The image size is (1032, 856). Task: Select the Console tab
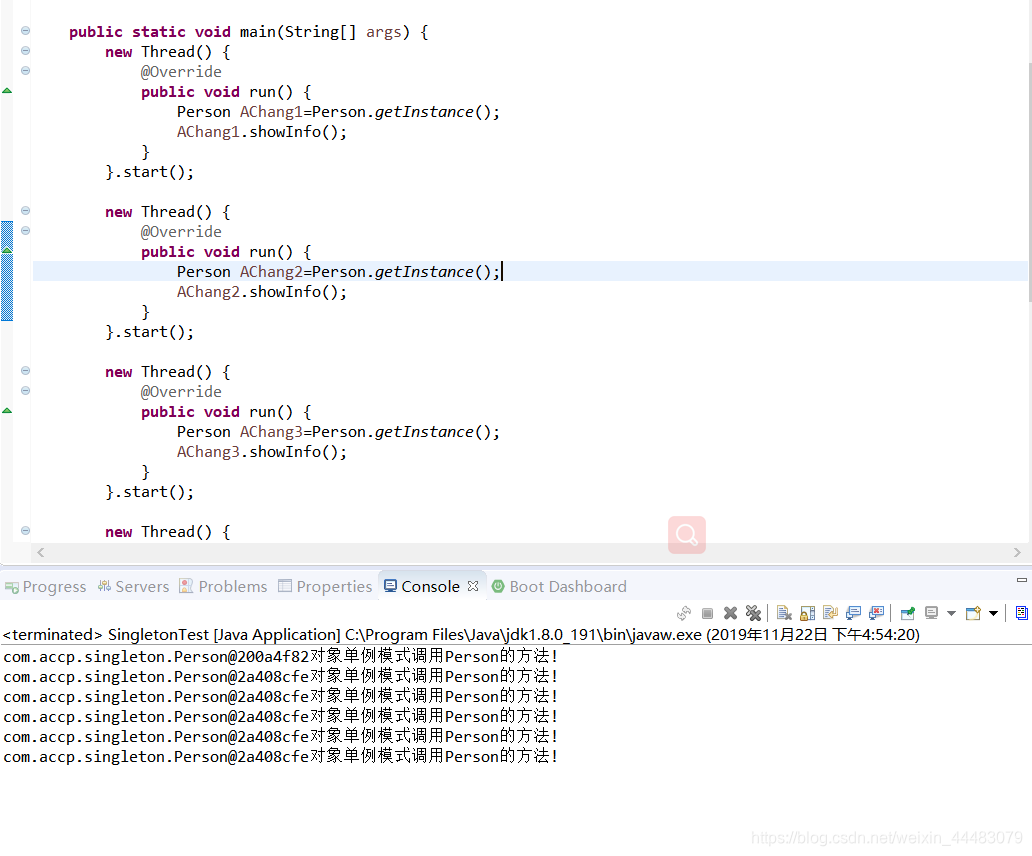pos(430,586)
